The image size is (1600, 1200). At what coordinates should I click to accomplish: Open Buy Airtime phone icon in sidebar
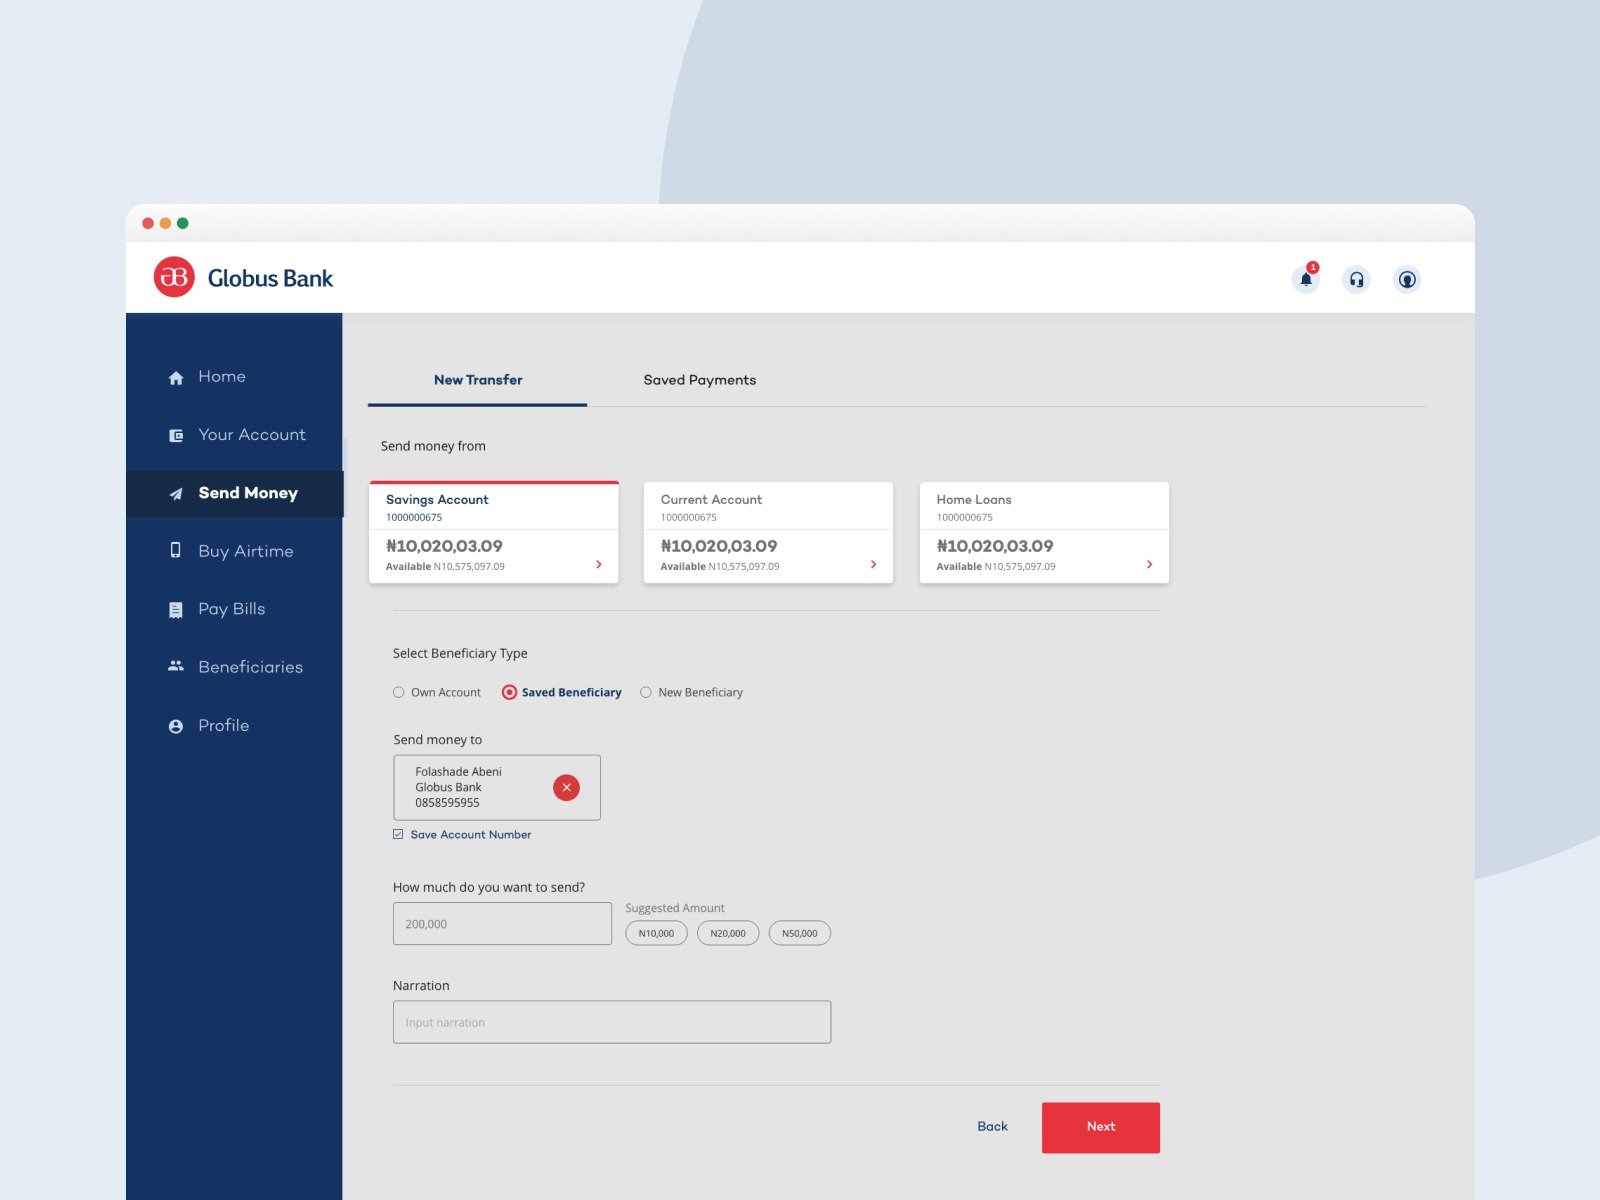pos(176,551)
